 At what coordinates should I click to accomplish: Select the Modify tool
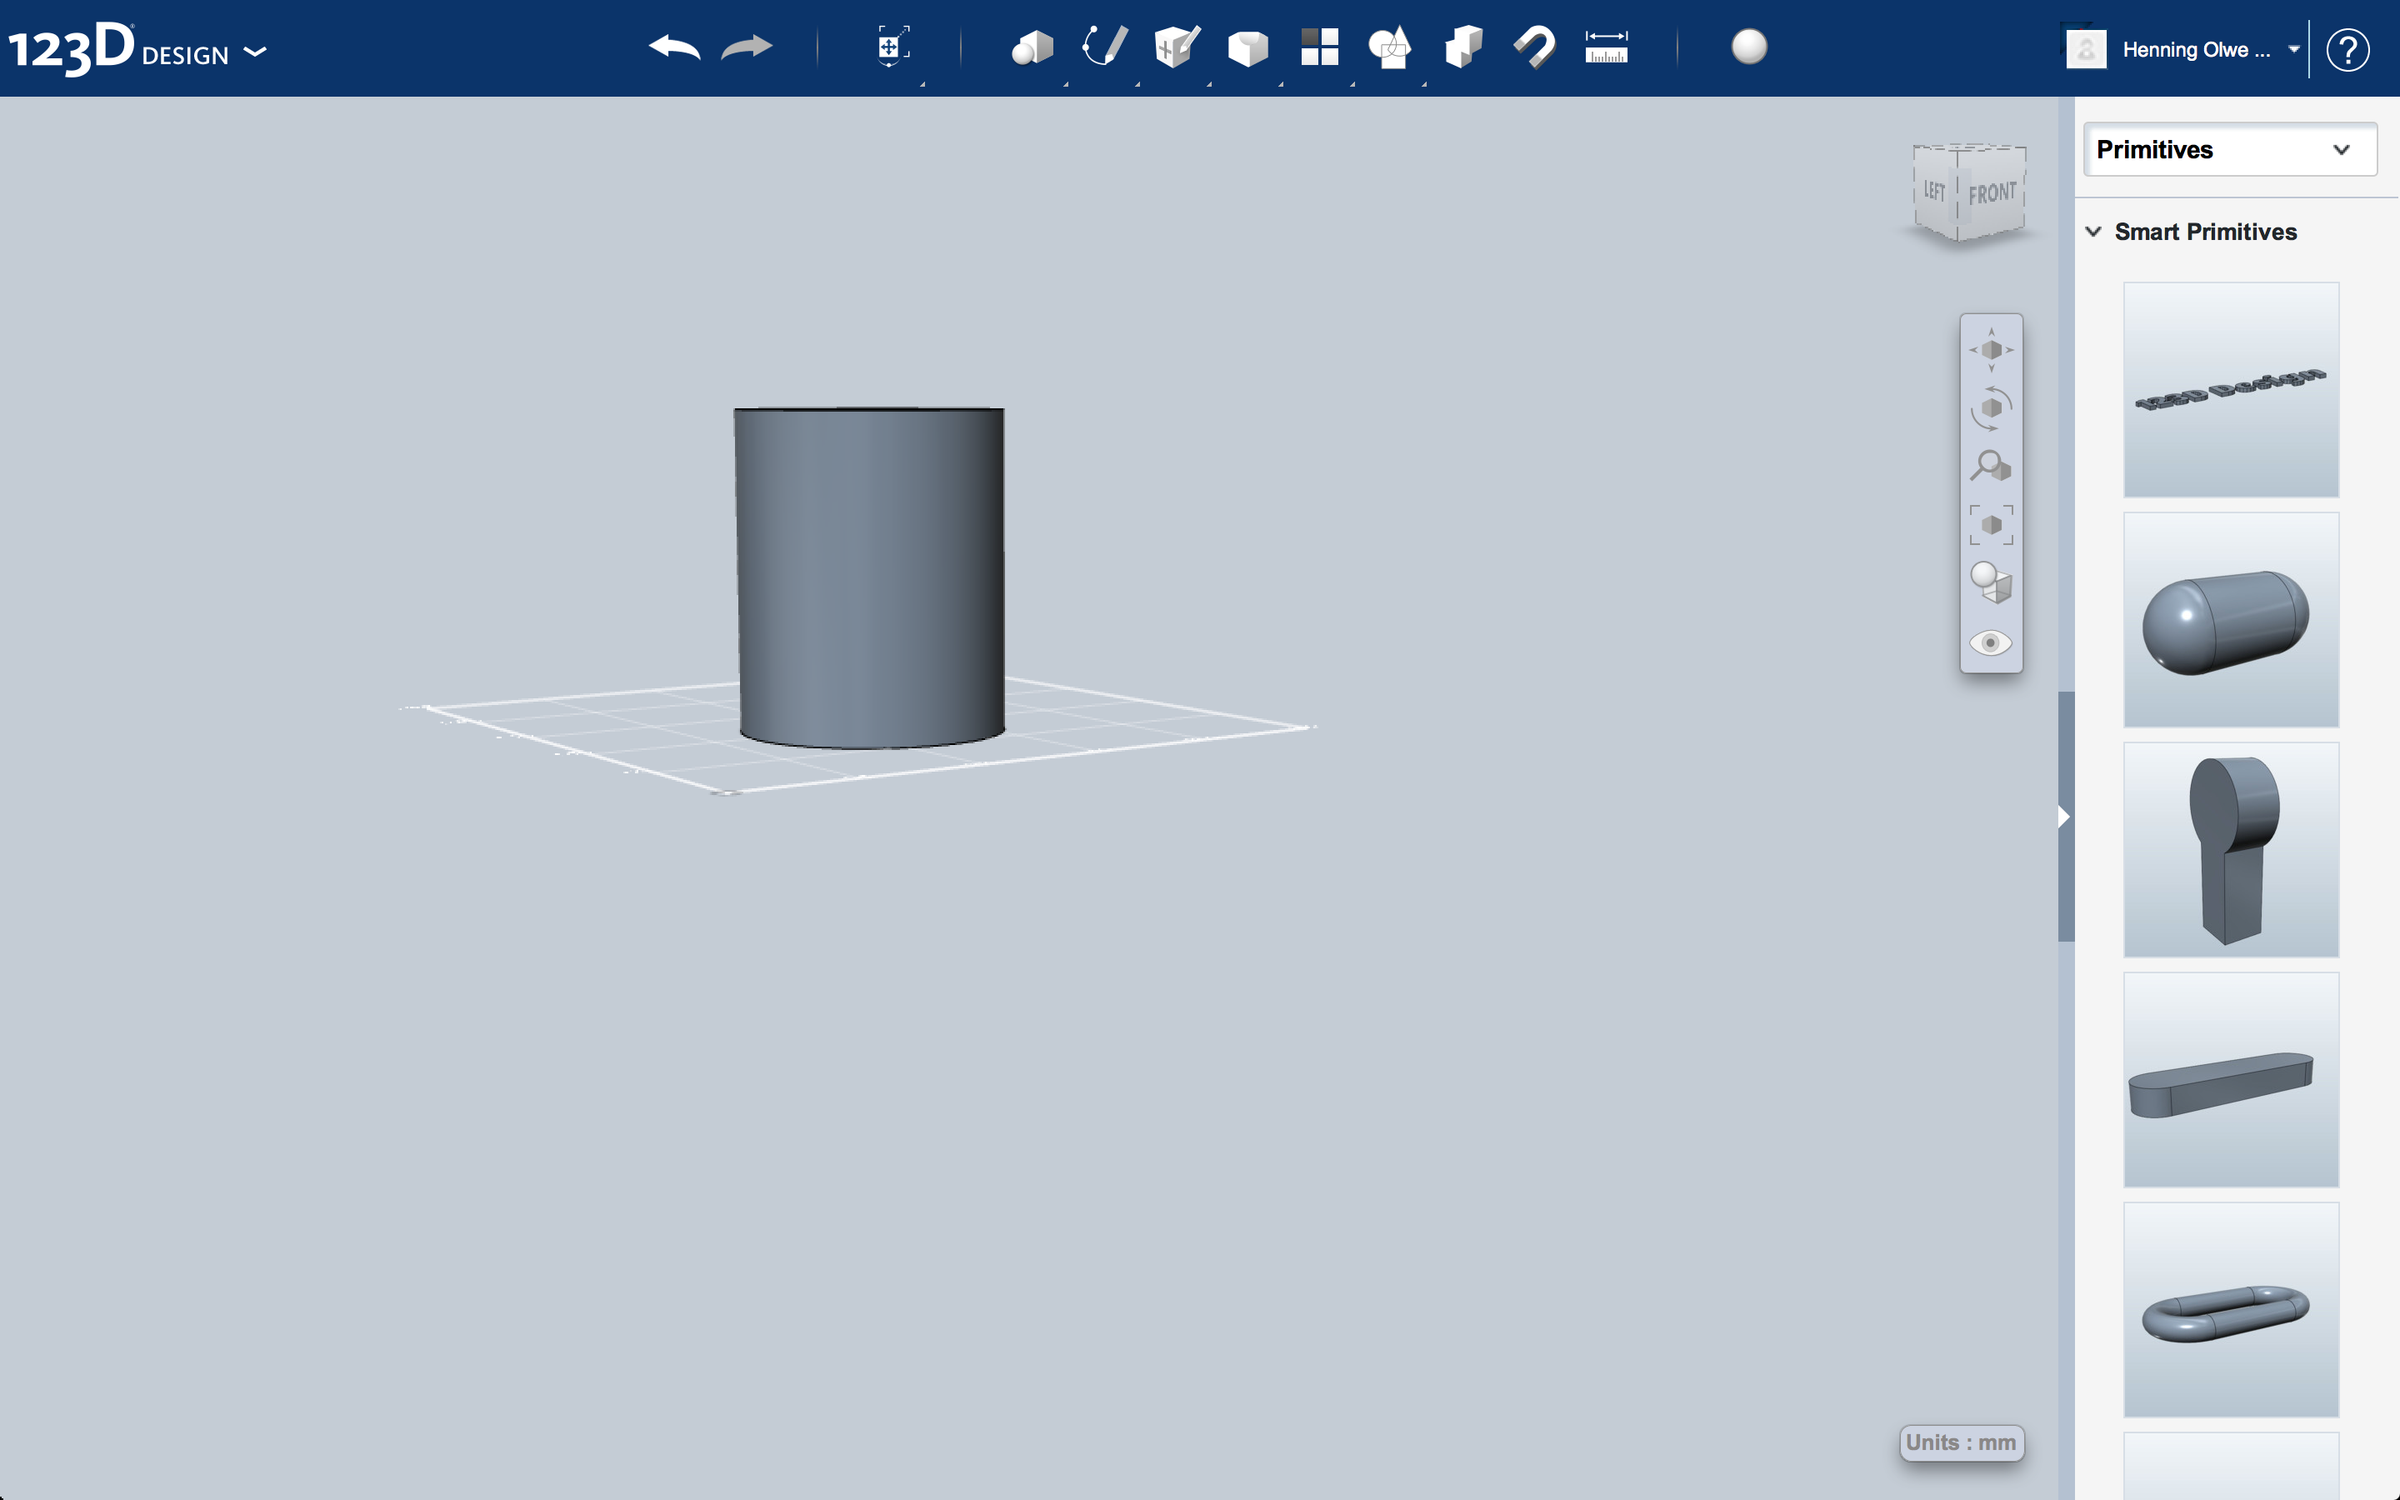tap(1248, 48)
